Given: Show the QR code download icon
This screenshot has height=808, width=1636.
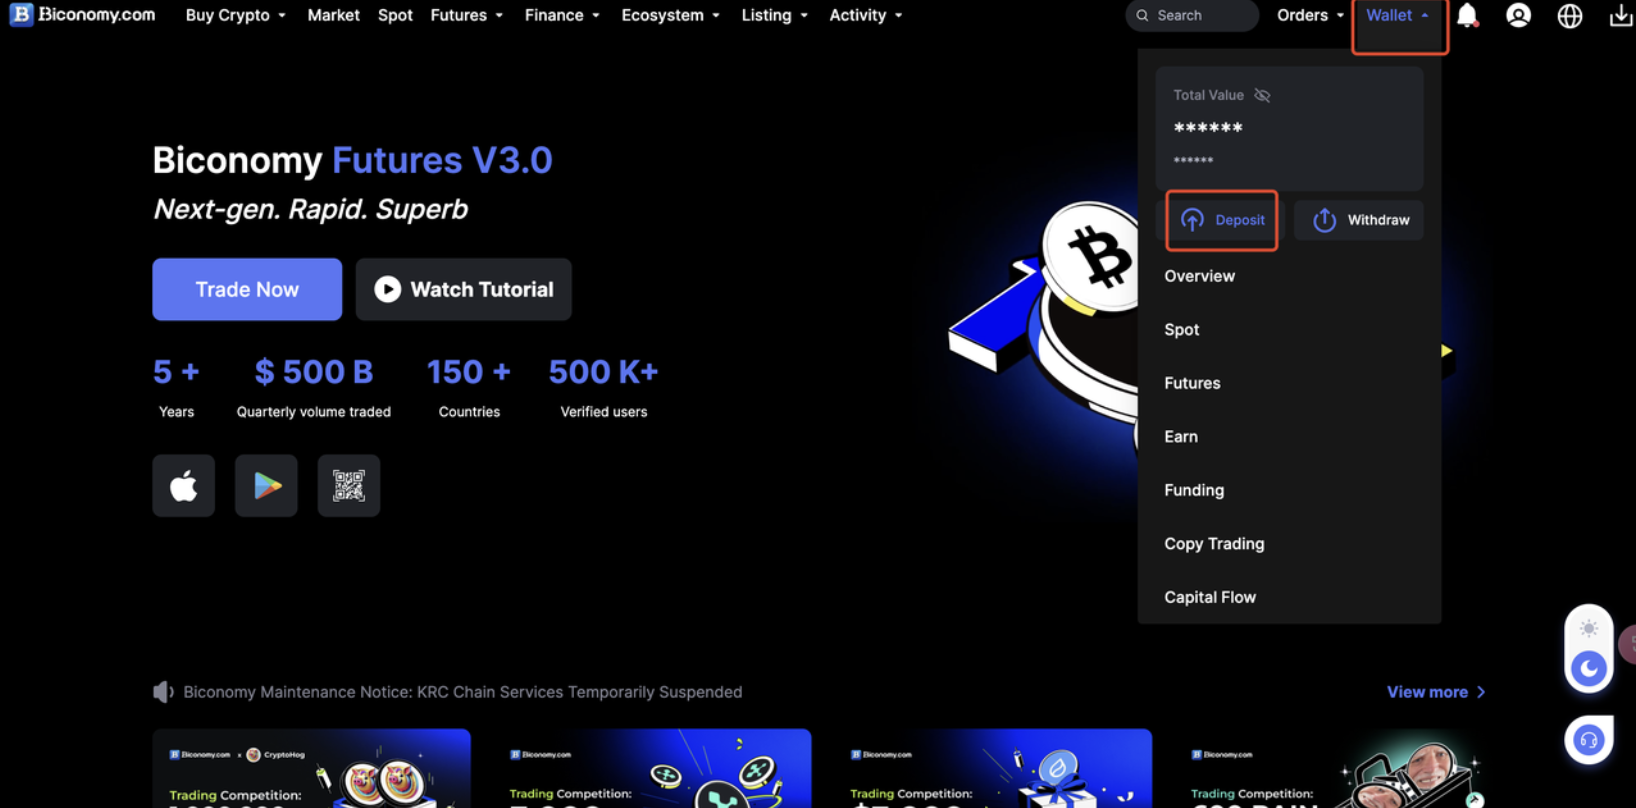Looking at the screenshot, I should [x=348, y=486].
